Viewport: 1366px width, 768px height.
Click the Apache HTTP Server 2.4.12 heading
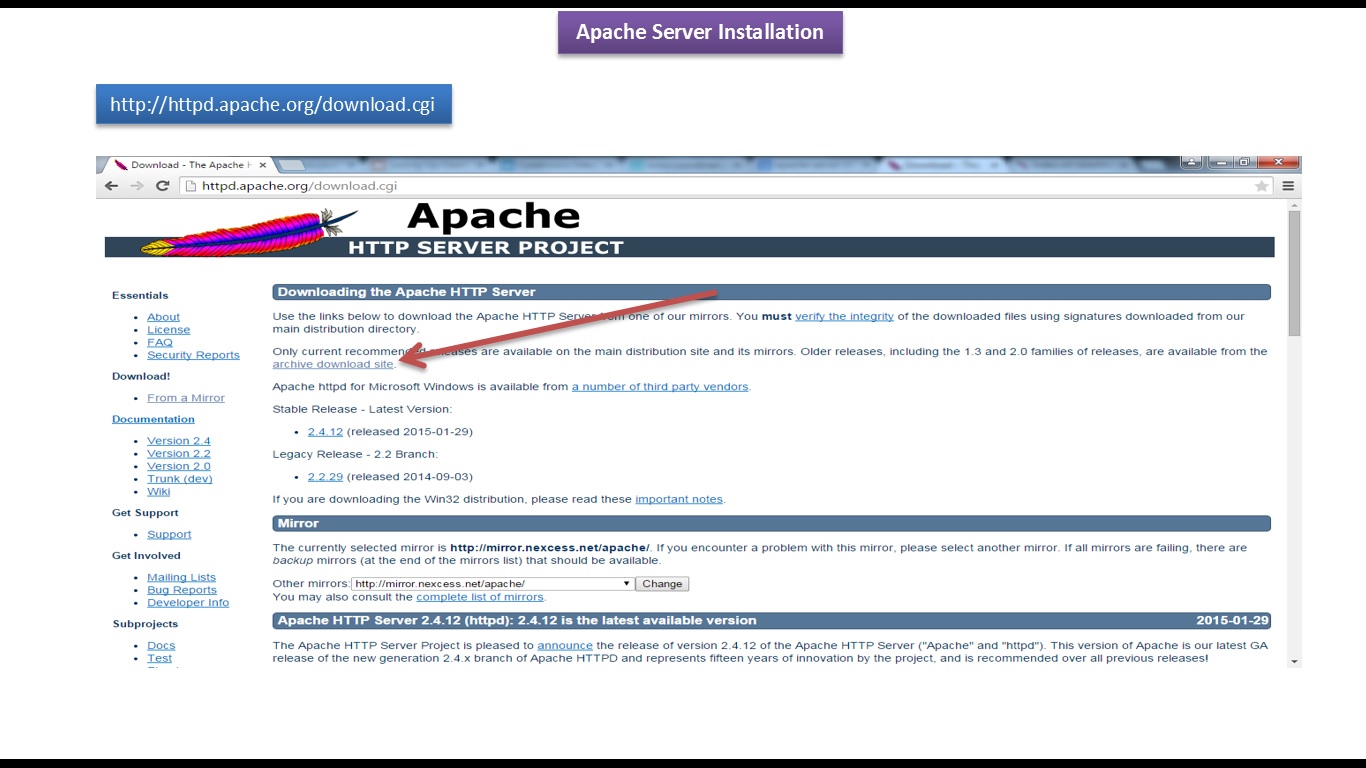point(517,620)
